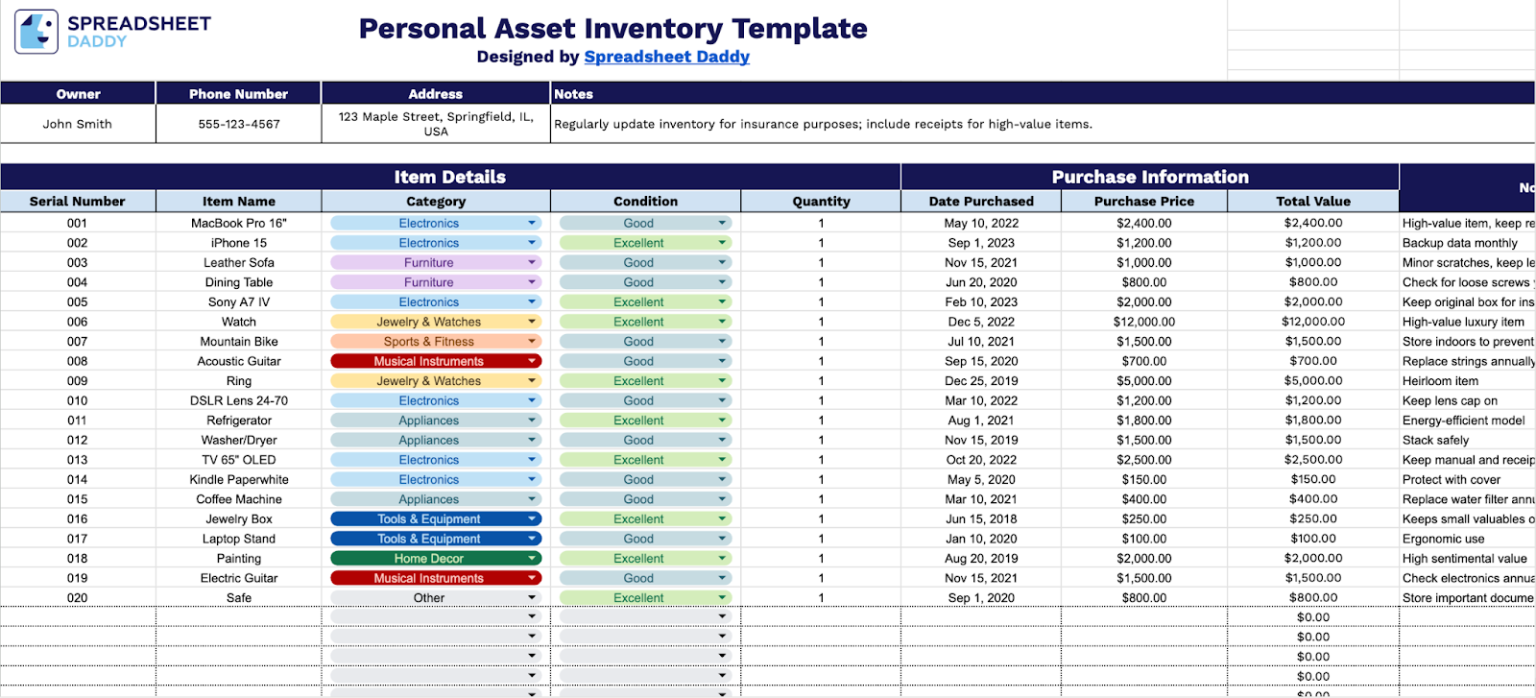Viewport: 1536px width, 698px height.
Task: Open Category dropdown for MacBook Pro 16"
Action: [x=531, y=222]
